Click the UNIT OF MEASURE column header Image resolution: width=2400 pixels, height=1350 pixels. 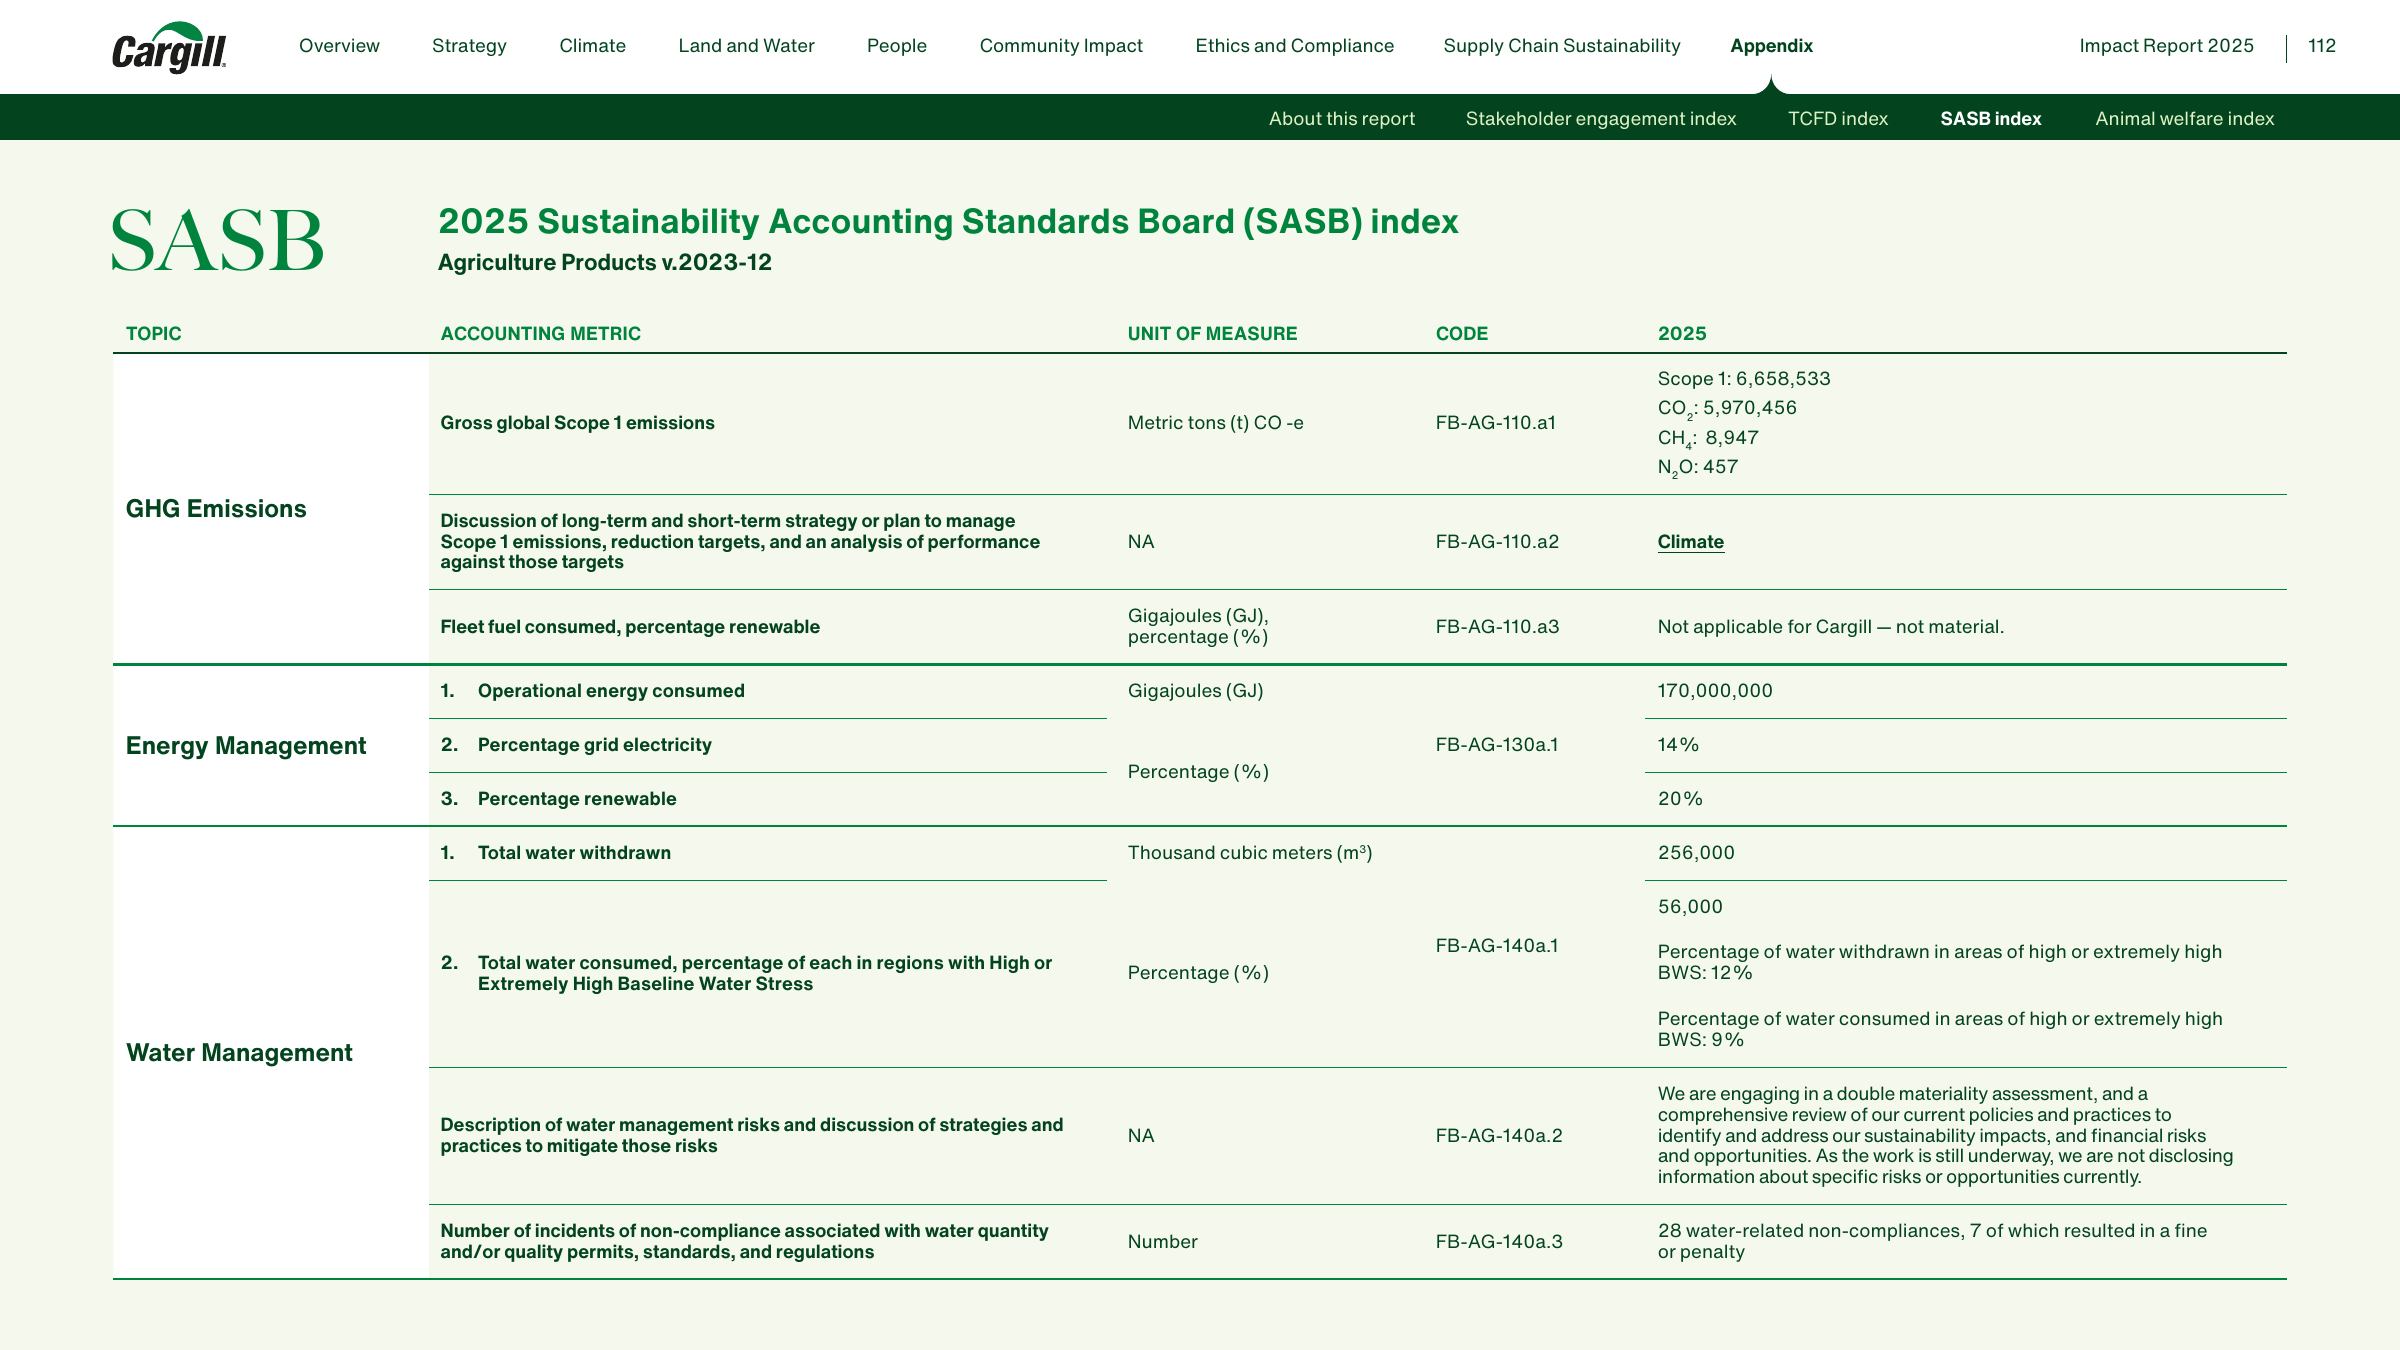[1212, 334]
